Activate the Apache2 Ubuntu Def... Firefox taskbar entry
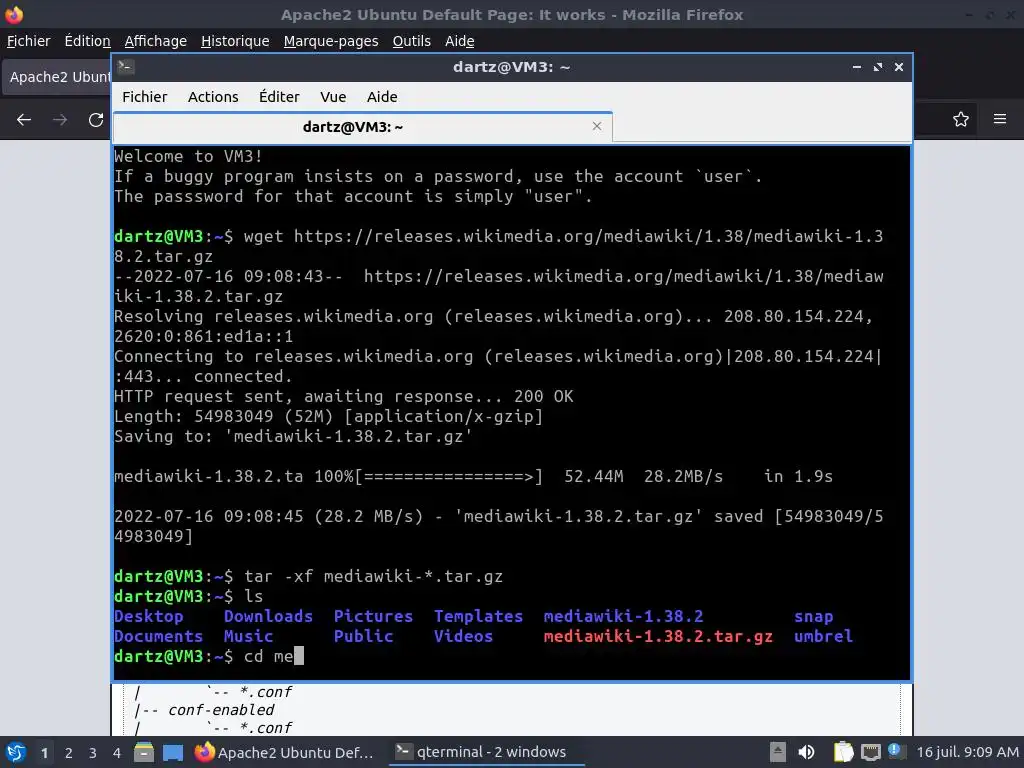Viewport: 1024px width, 768px height. click(285, 752)
